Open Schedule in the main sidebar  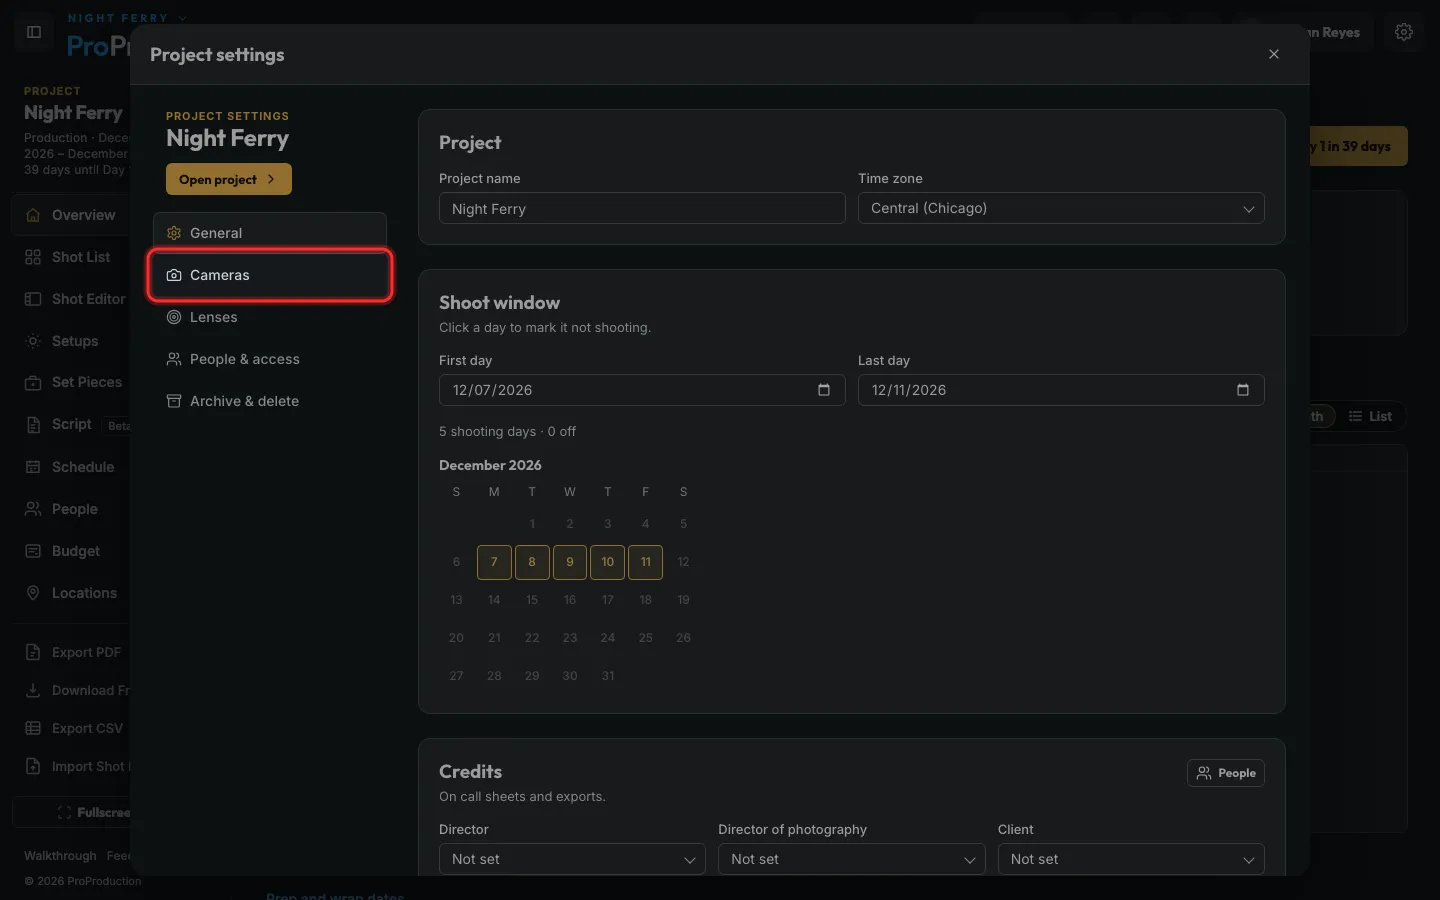point(72,467)
